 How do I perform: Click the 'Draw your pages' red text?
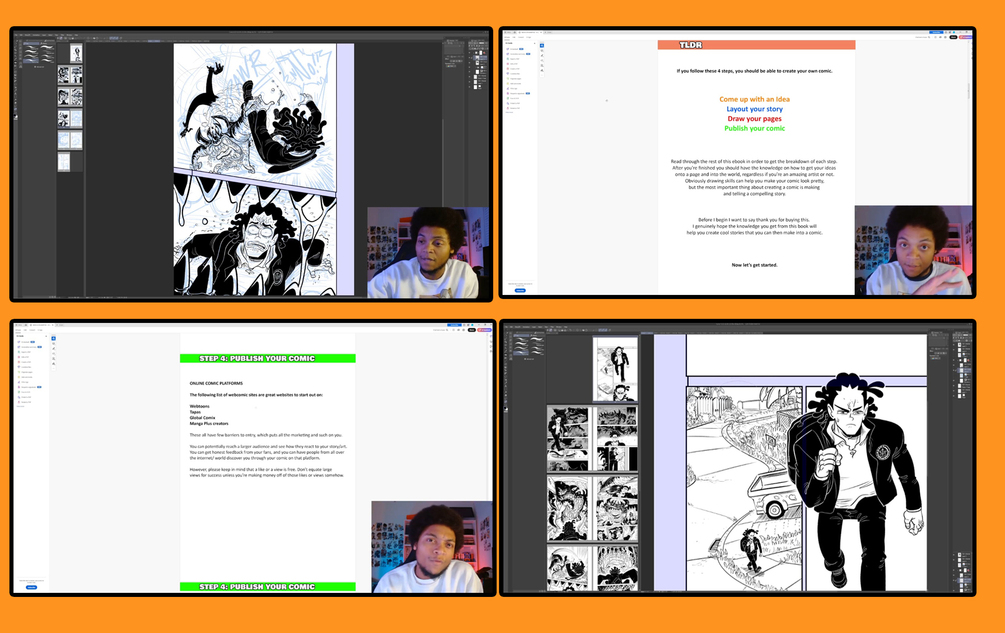(x=754, y=119)
